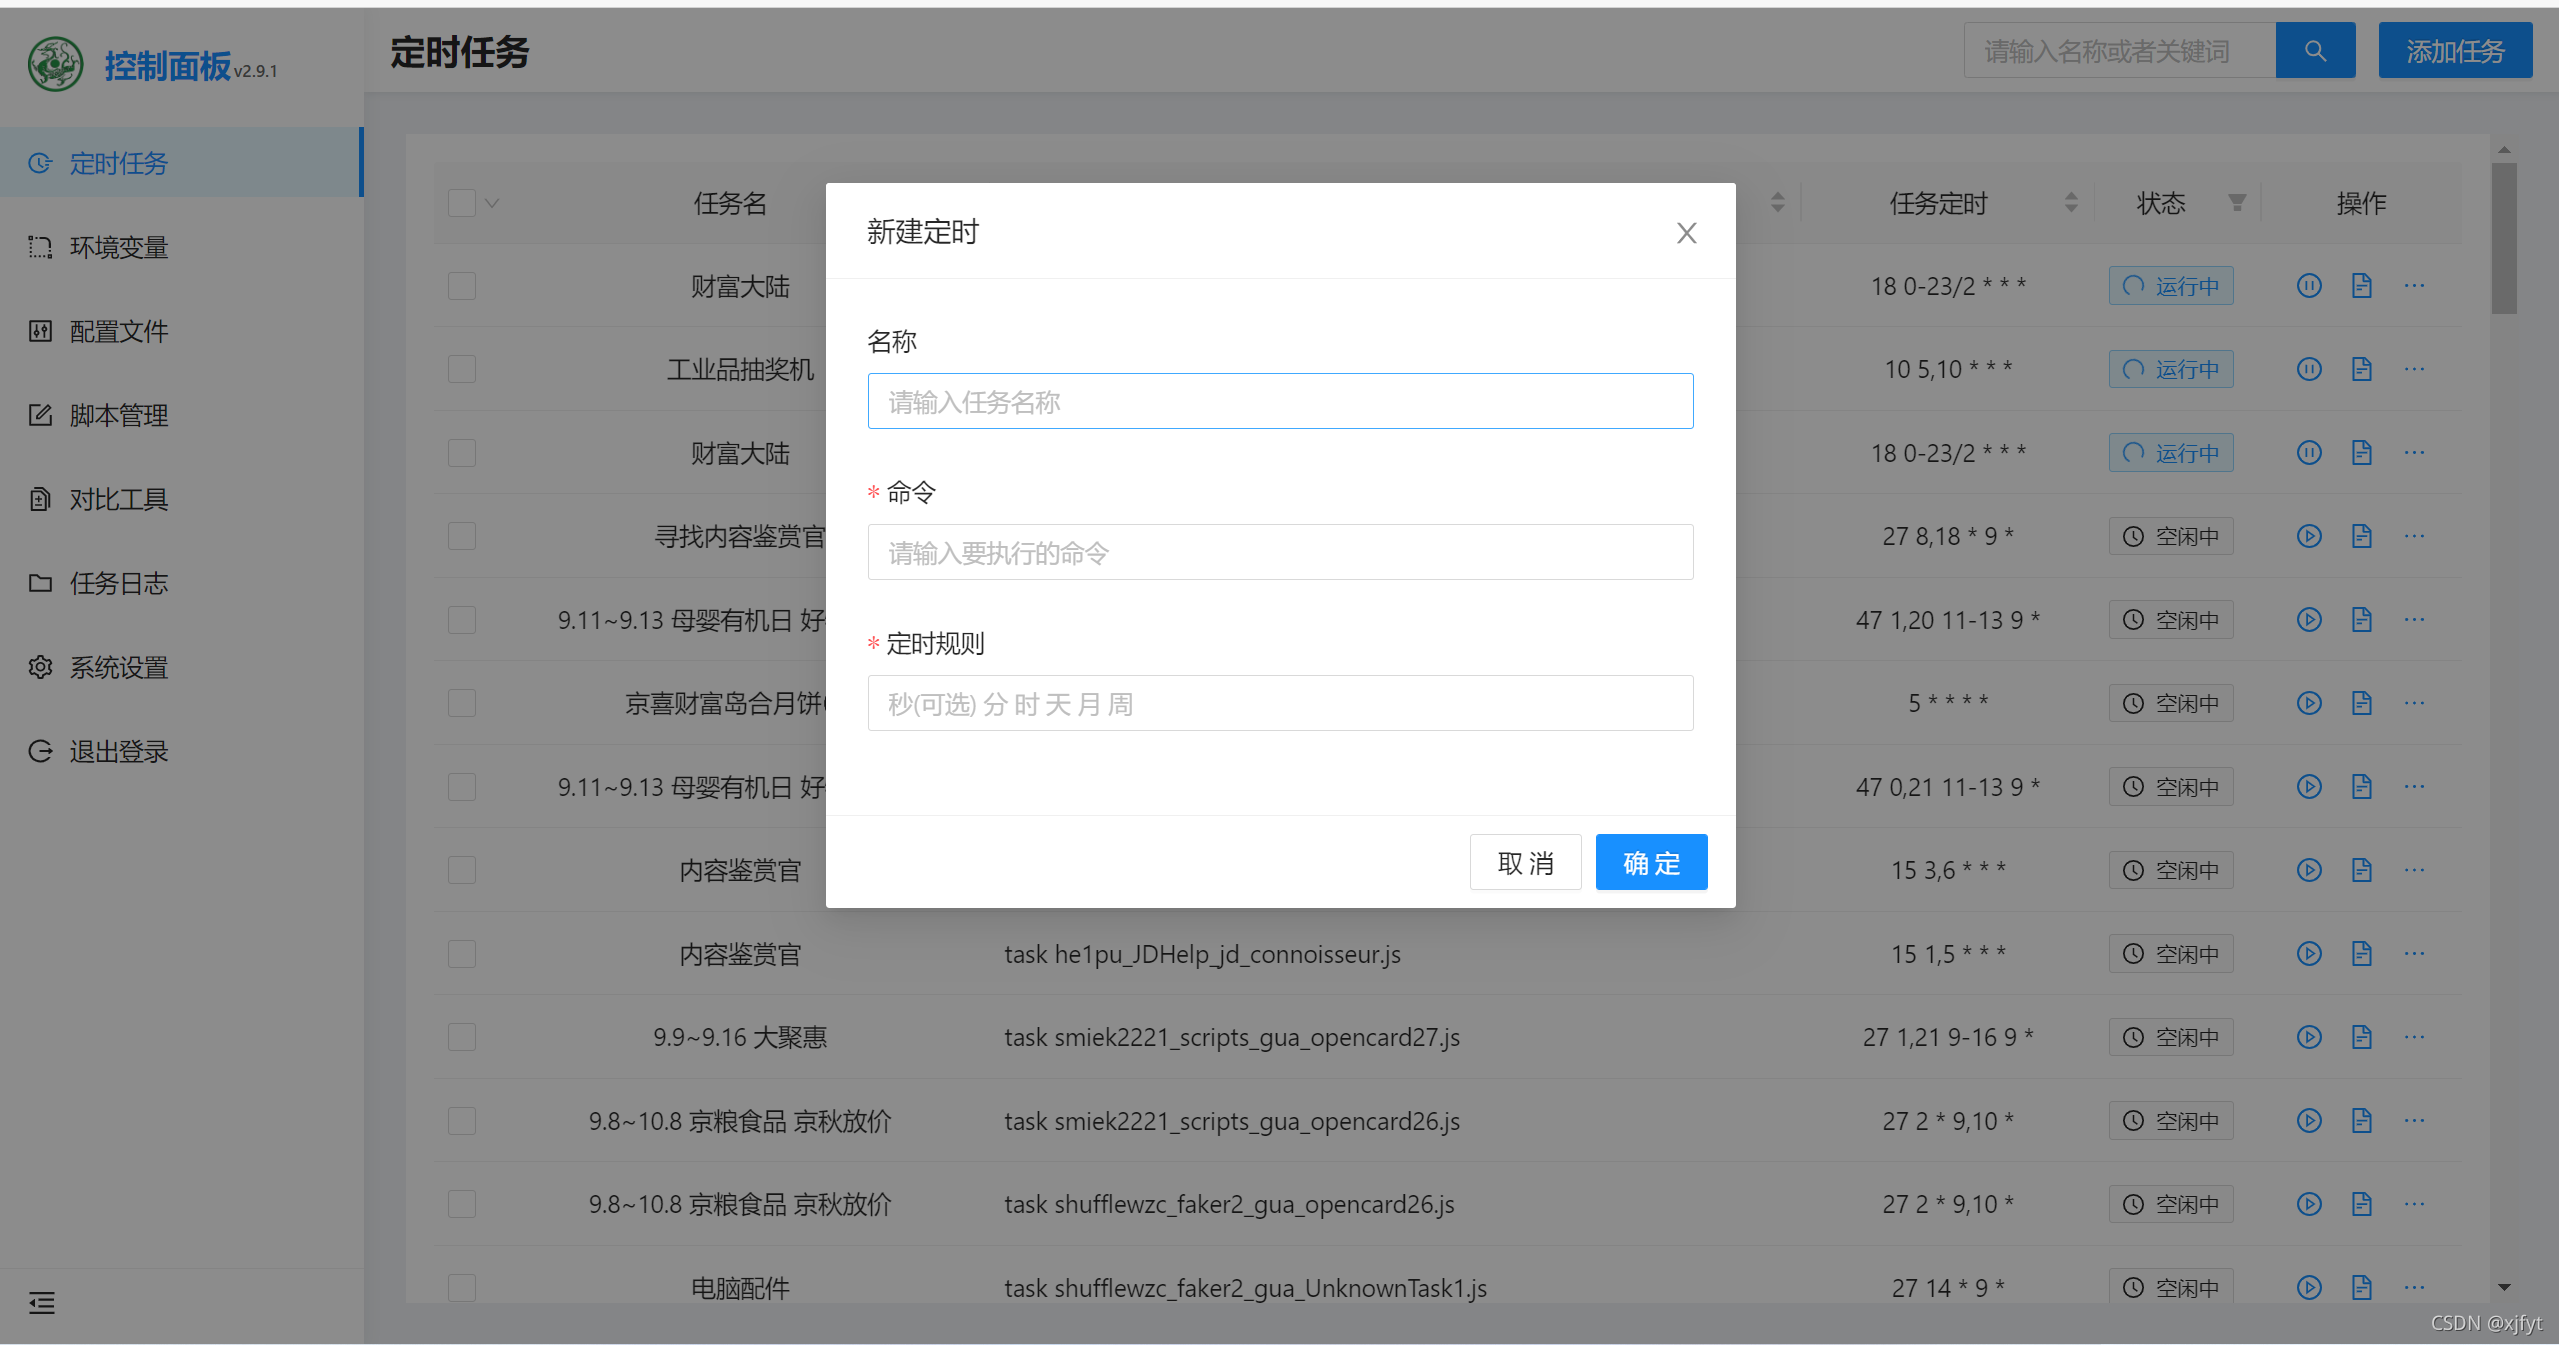
Task: Click the 空闲中 status of 电脑配件
Action: (2171, 1287)
